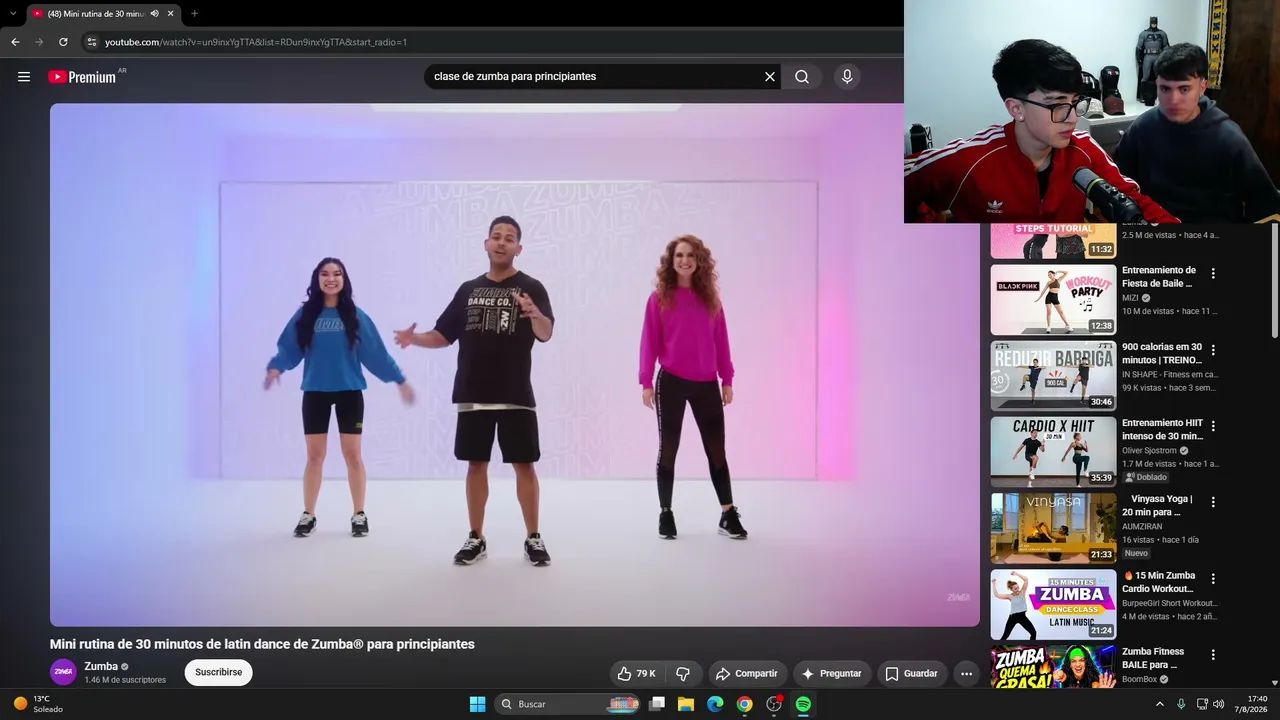The width and height of the screenshot is (1280, 720).
Task: Open the Preguntar AI button
Action: pyautogui.click(x=832, y=674)
